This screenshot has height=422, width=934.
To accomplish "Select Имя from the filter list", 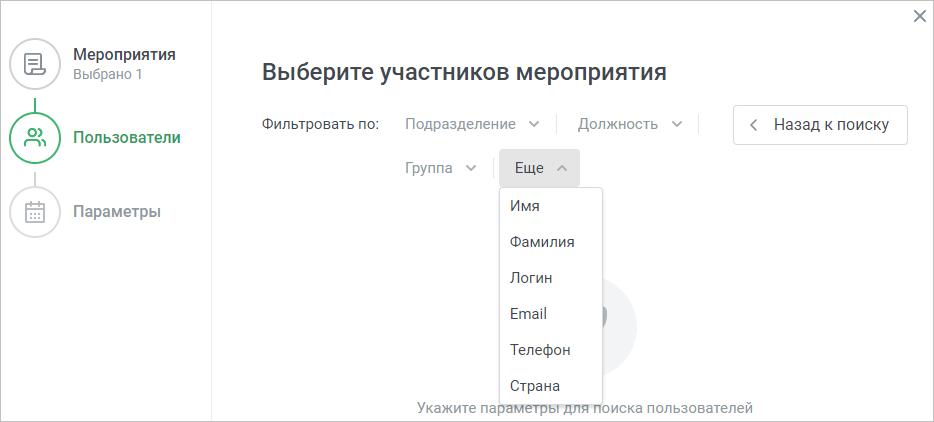I will coord(551,206).
